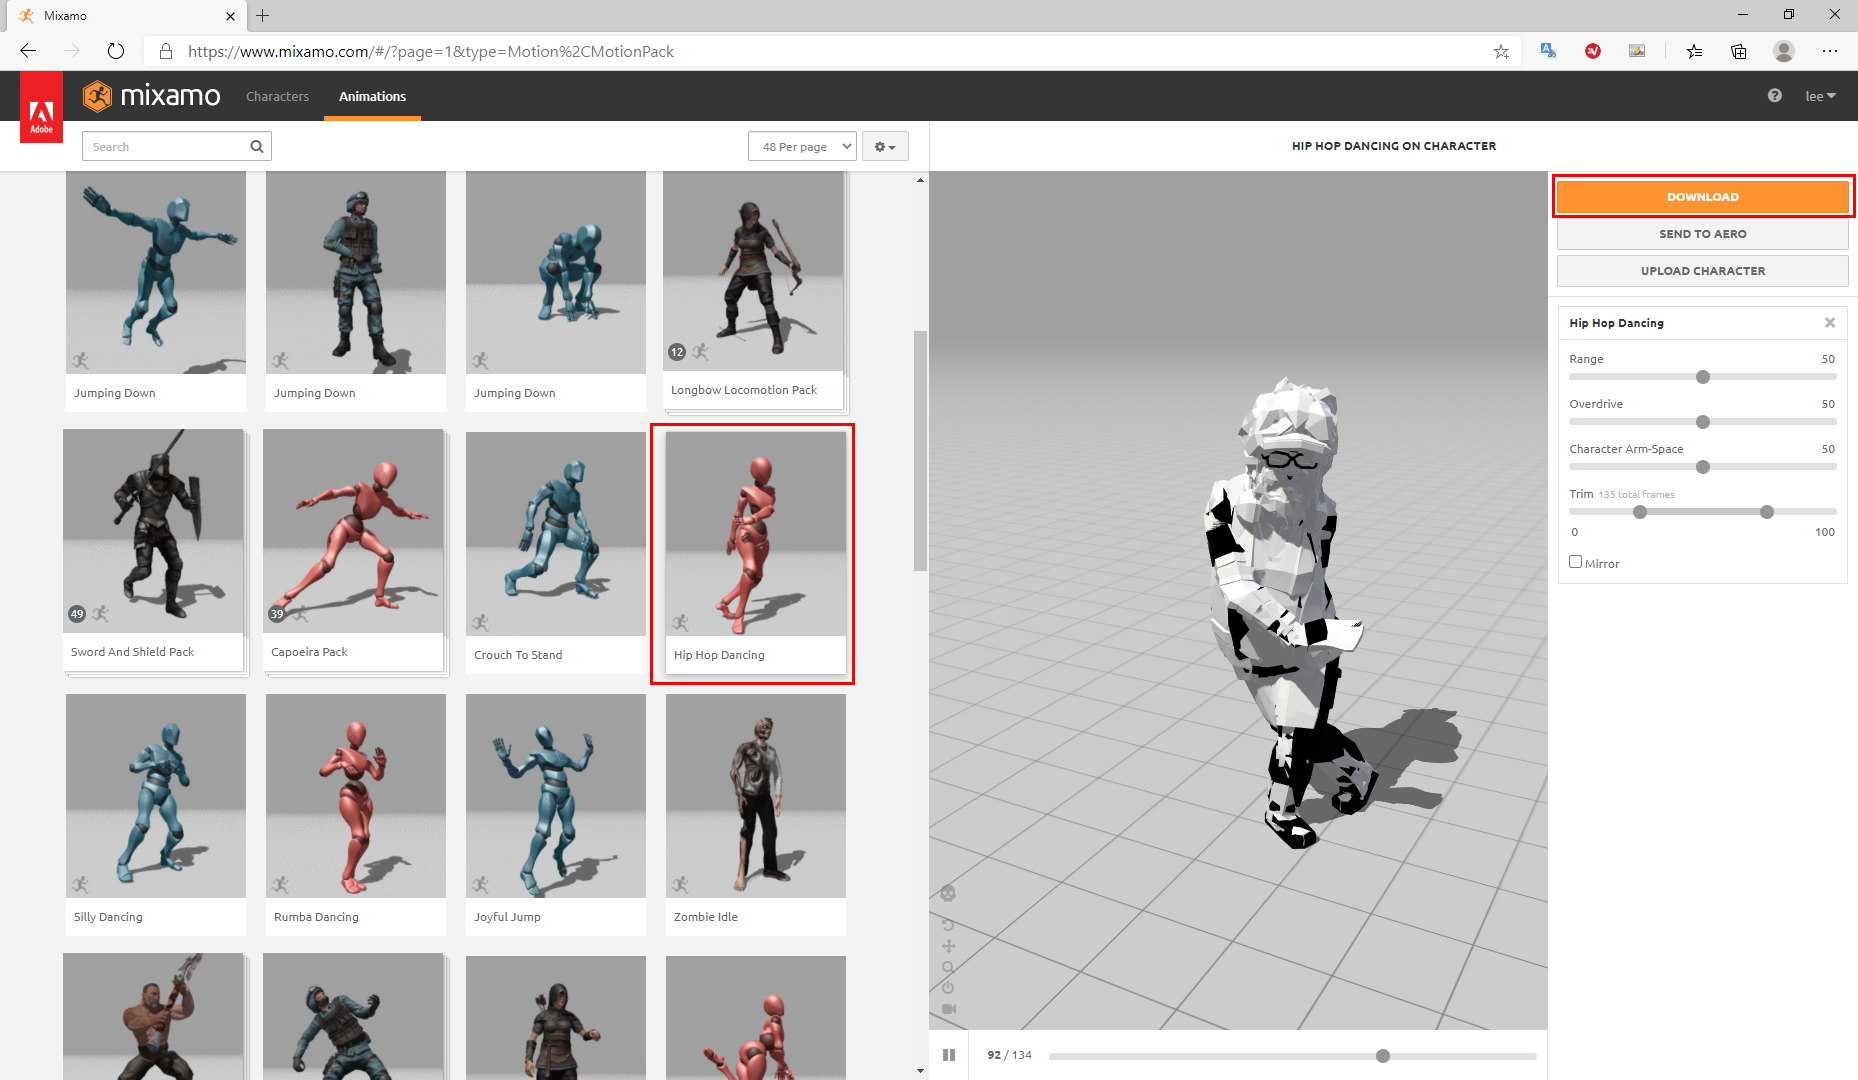1858x1080 pixels.
Task: Click the search magnifier icon in search box
Action: tap(257, 147)
